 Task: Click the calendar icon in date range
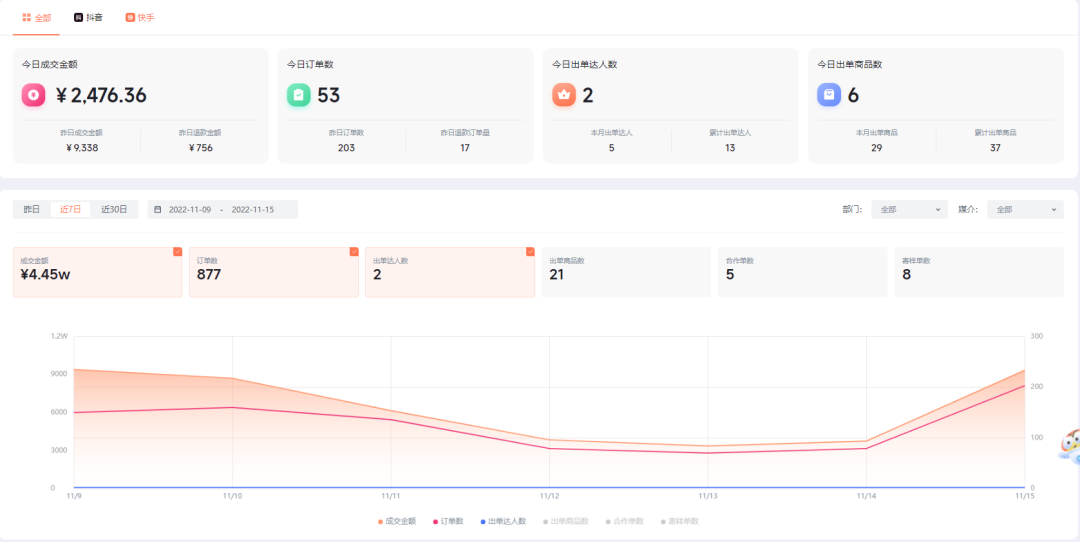158,210
